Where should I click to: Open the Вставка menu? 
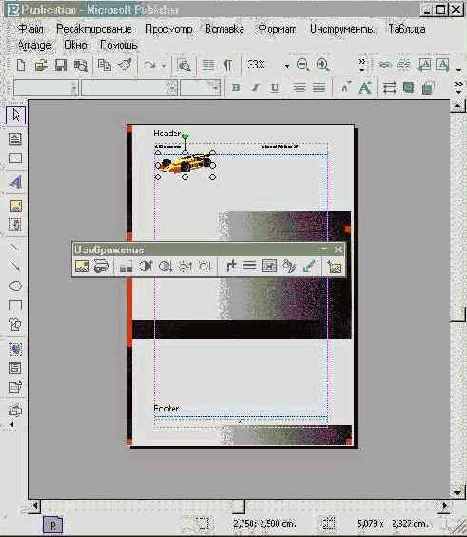[x=224, y=29]
